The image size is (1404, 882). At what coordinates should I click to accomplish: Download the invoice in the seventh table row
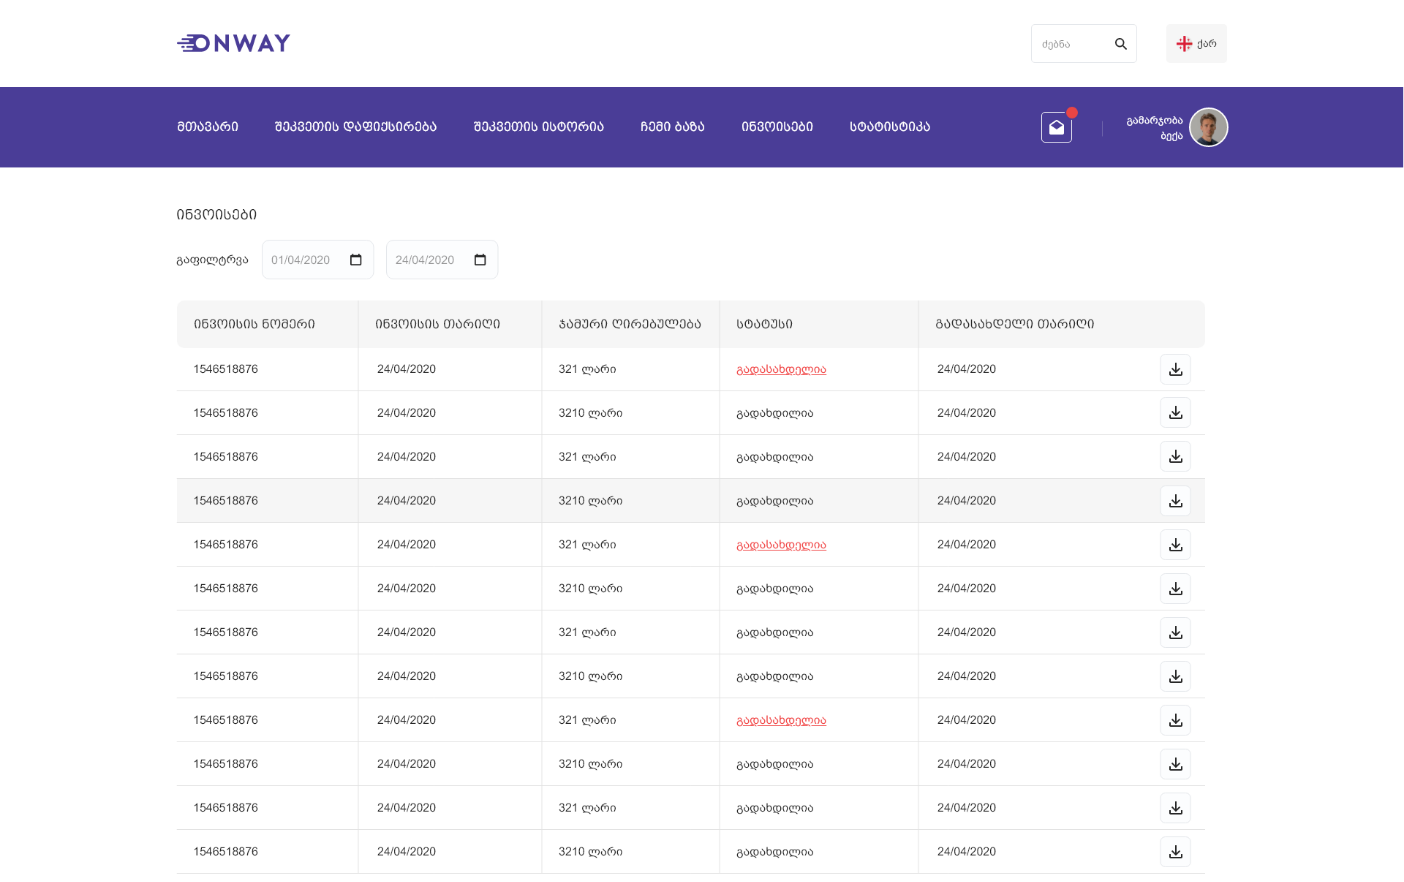coord(1175,633)
